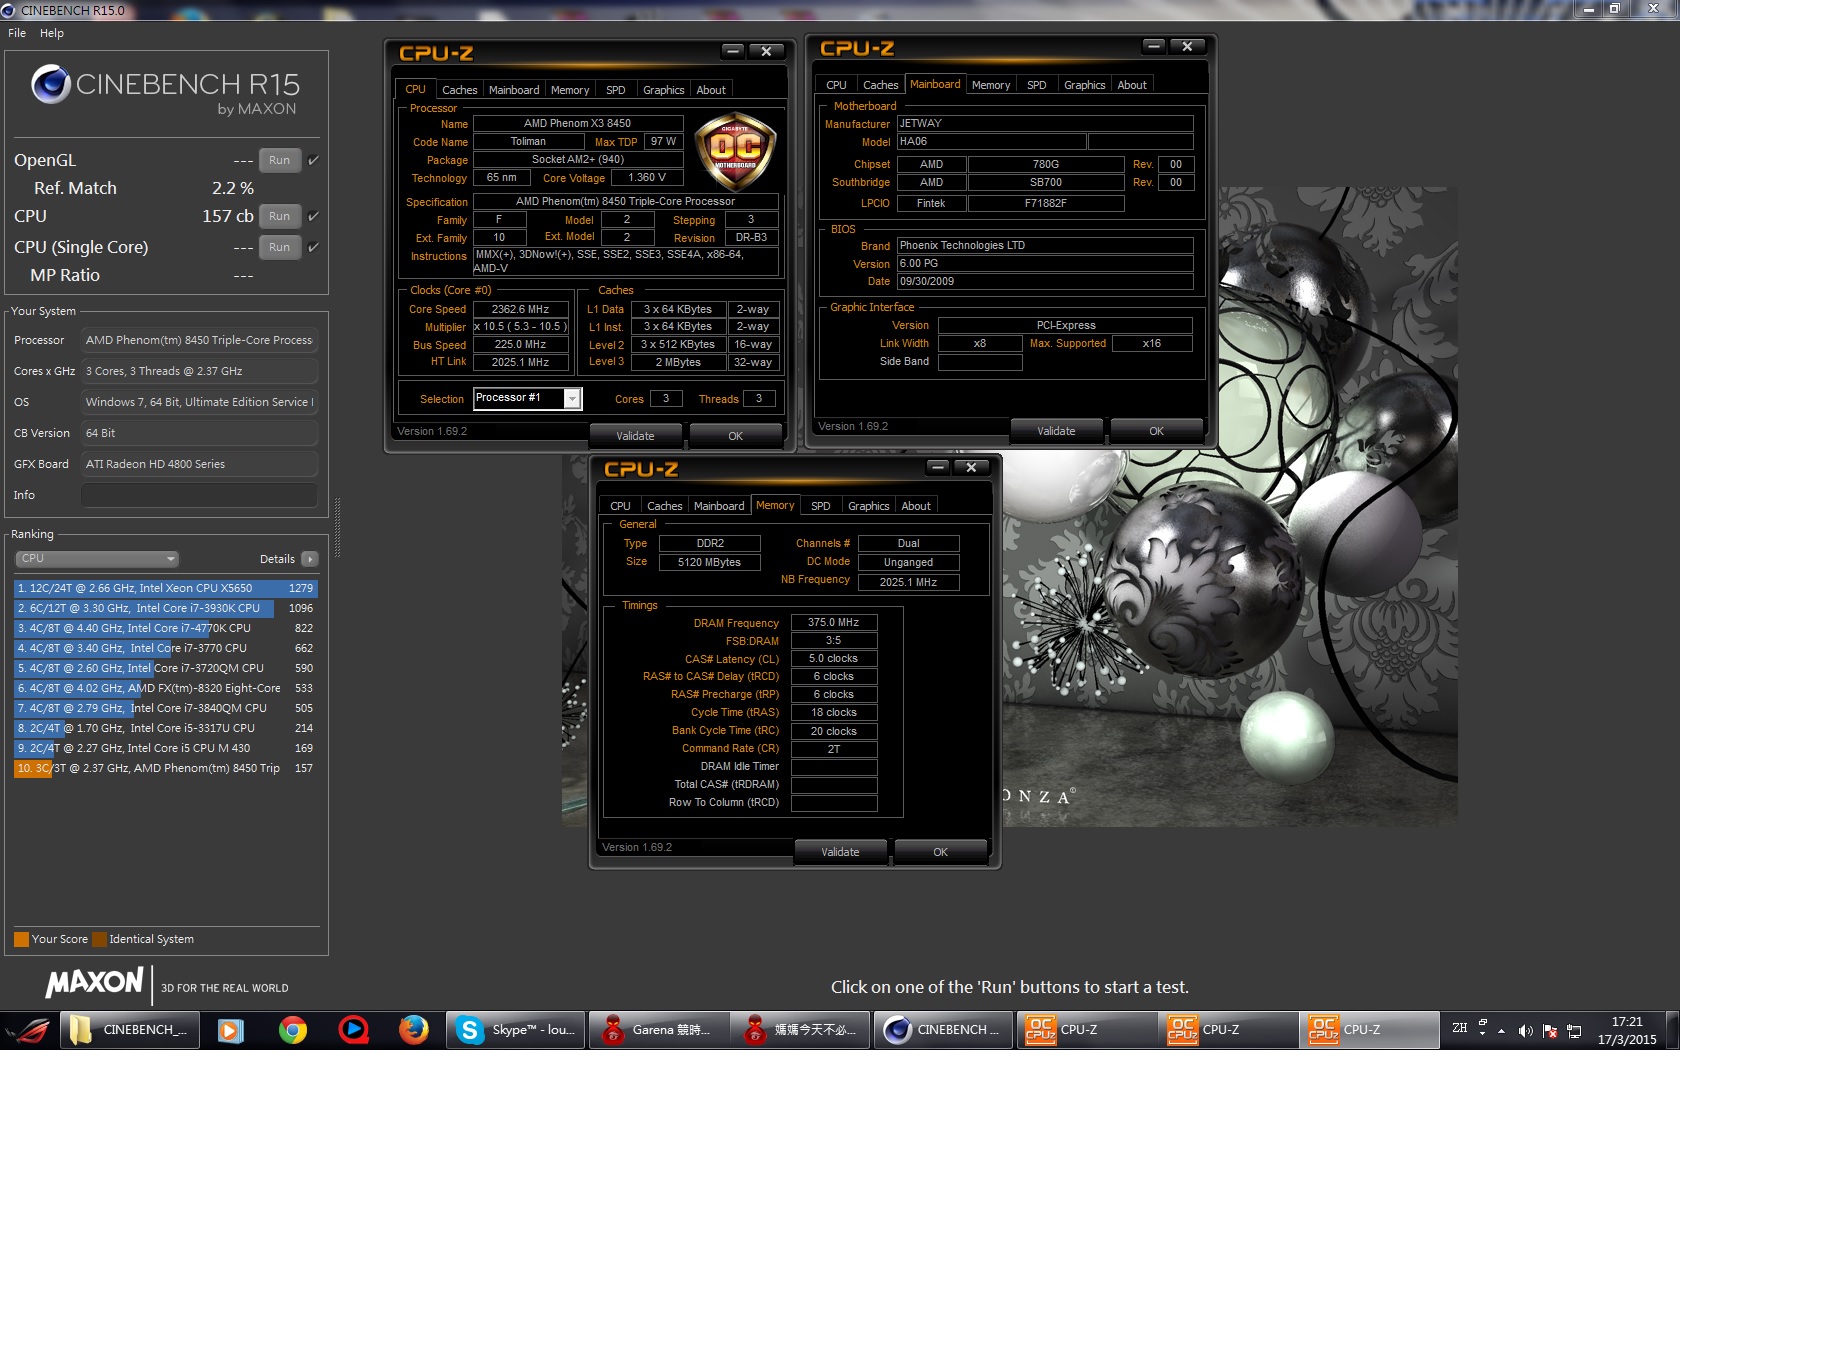1828x1372 pixels.
Task: Click the ZH language indicator in tray
Action: (x=1459, y=1028)
